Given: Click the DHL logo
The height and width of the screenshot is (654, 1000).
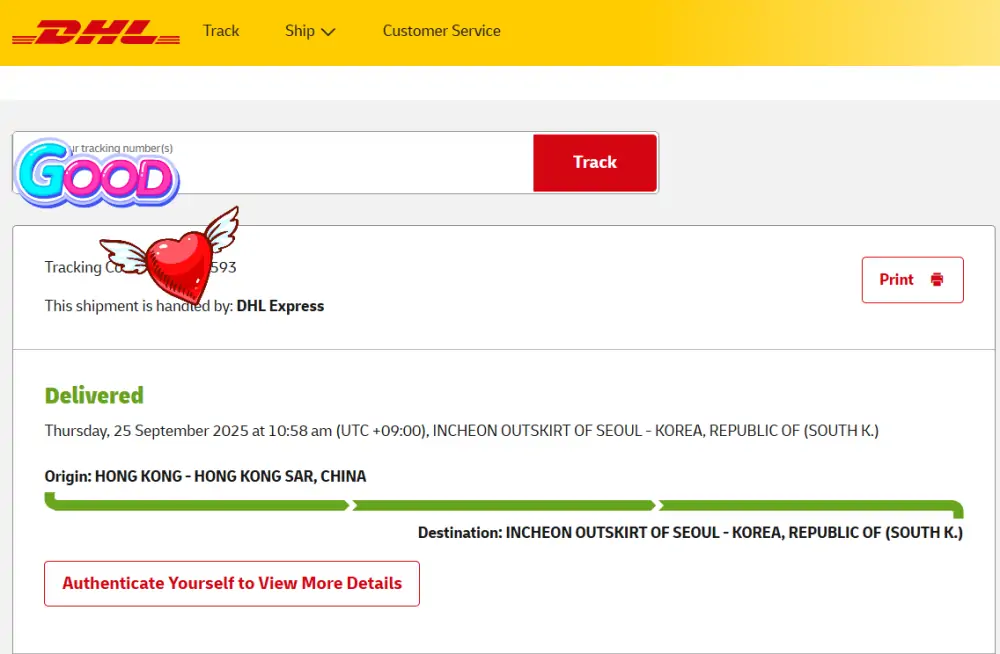Looking at the screenshot, I should point(96,32).
